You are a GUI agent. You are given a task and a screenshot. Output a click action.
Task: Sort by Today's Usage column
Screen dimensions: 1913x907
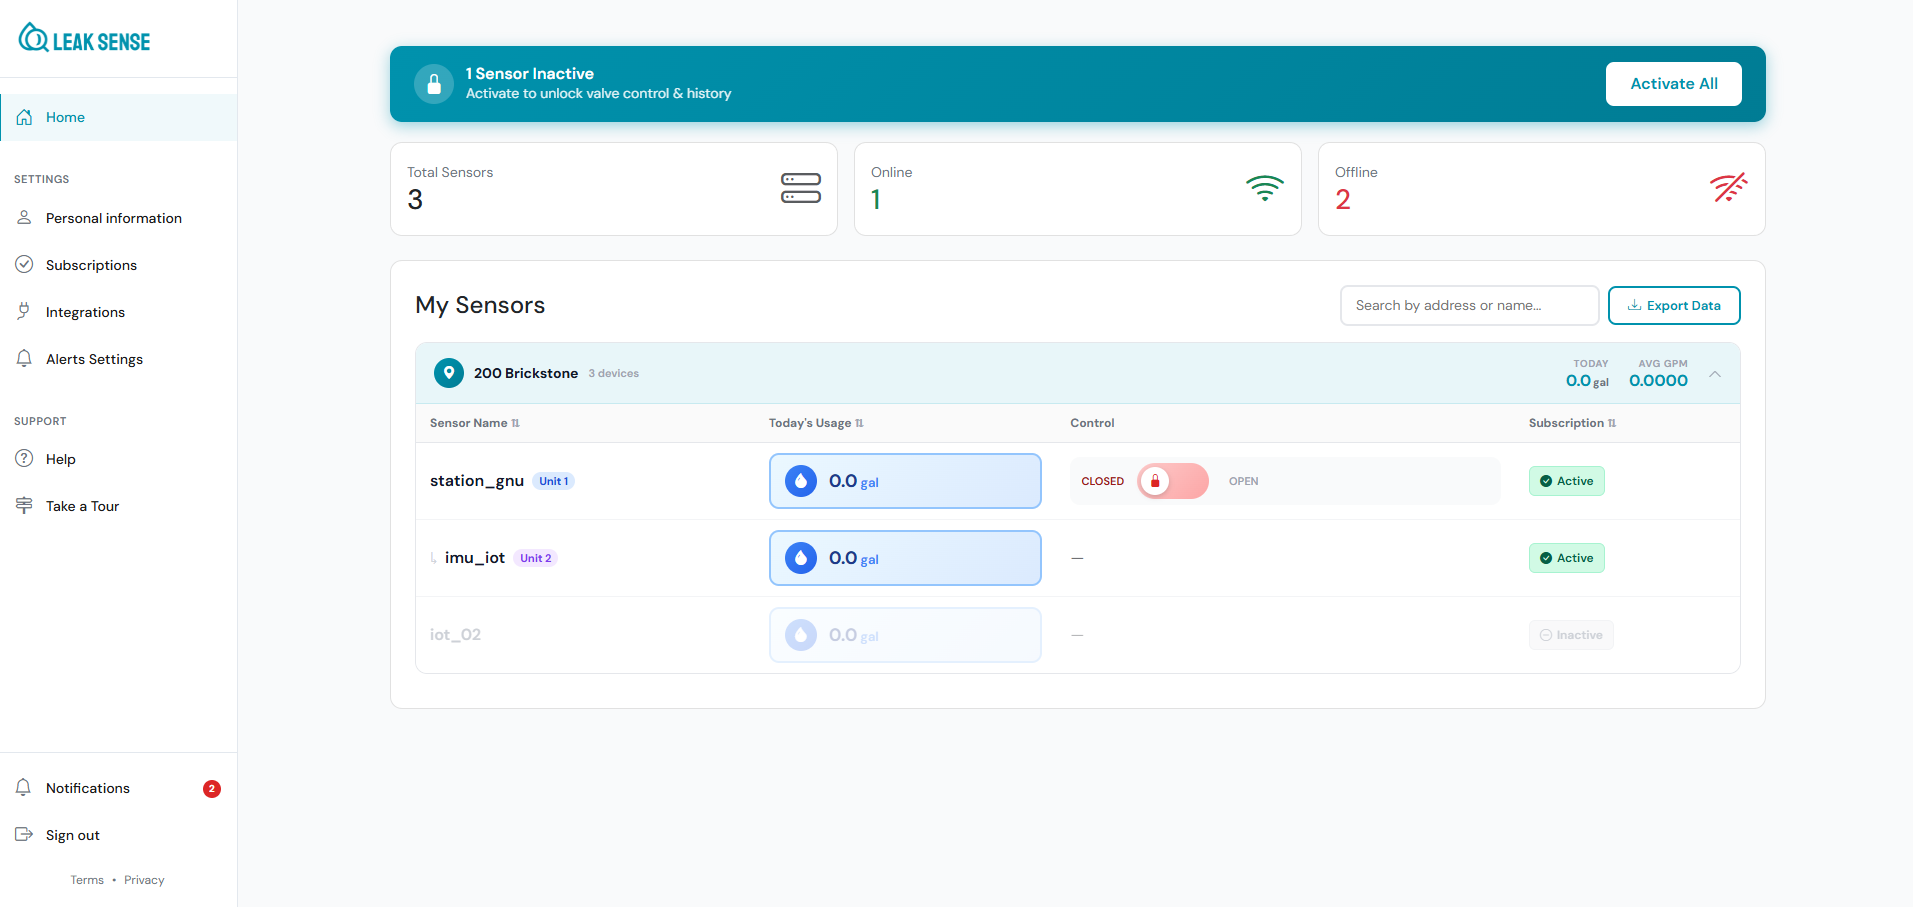816,423
